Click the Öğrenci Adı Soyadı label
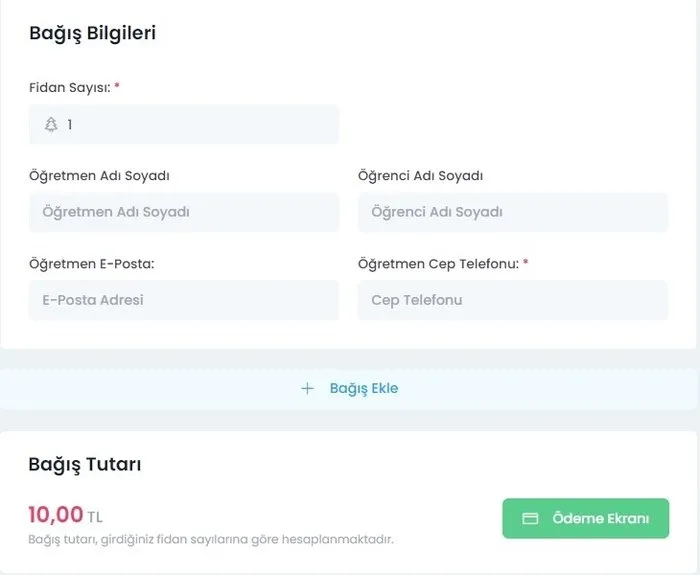The width and height of the screenshot is (700, 575). [420, 176]
